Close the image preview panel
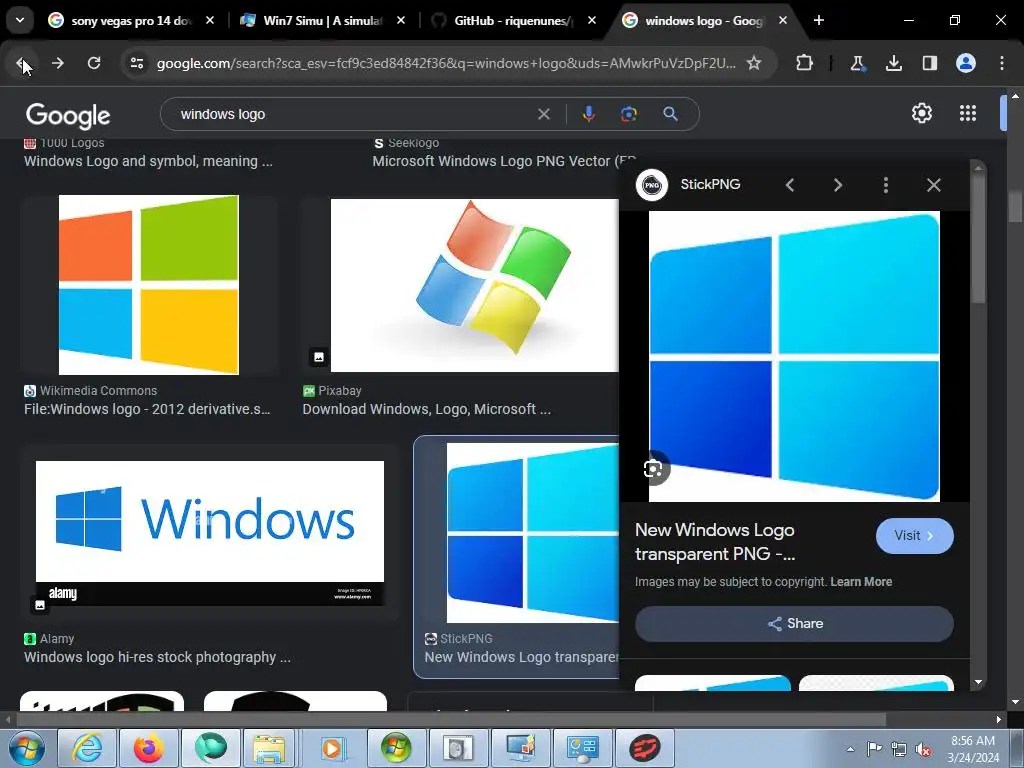 pyautogui.click(x=934, y=185)
